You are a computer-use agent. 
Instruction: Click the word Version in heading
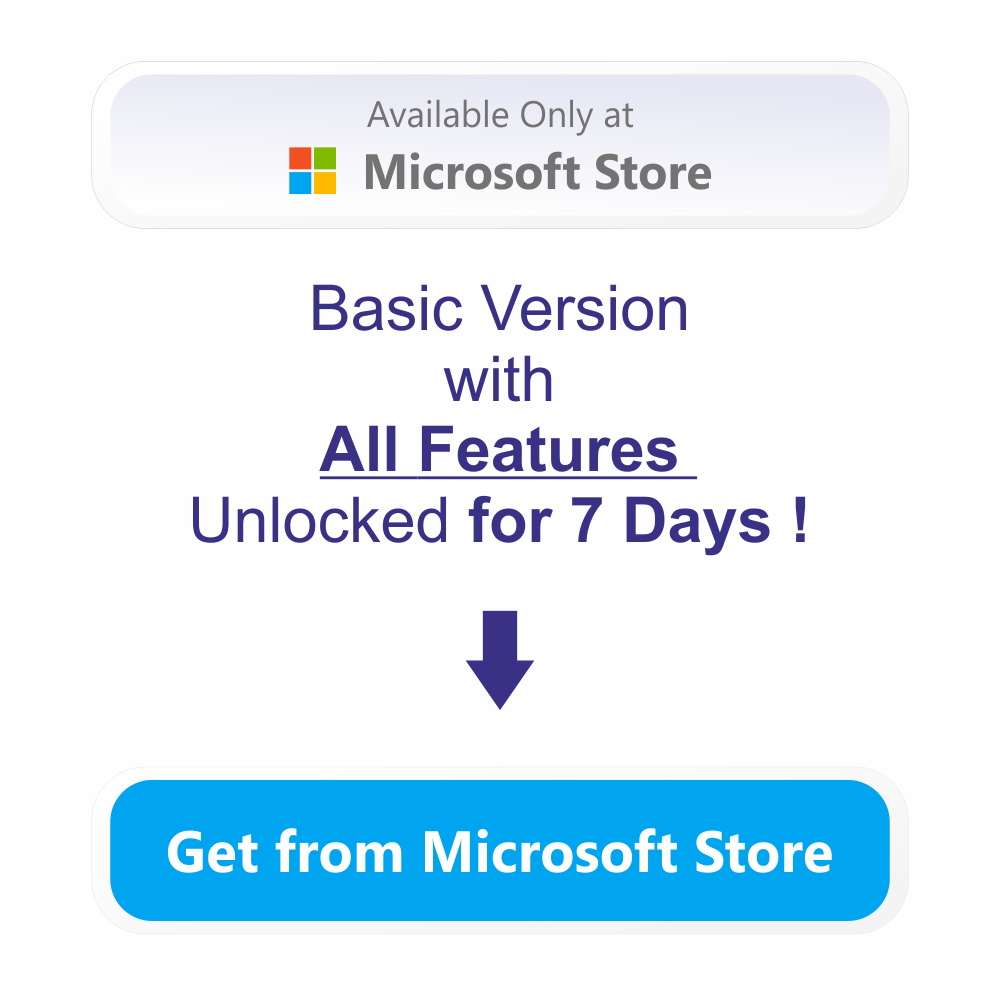pos(584,309)
